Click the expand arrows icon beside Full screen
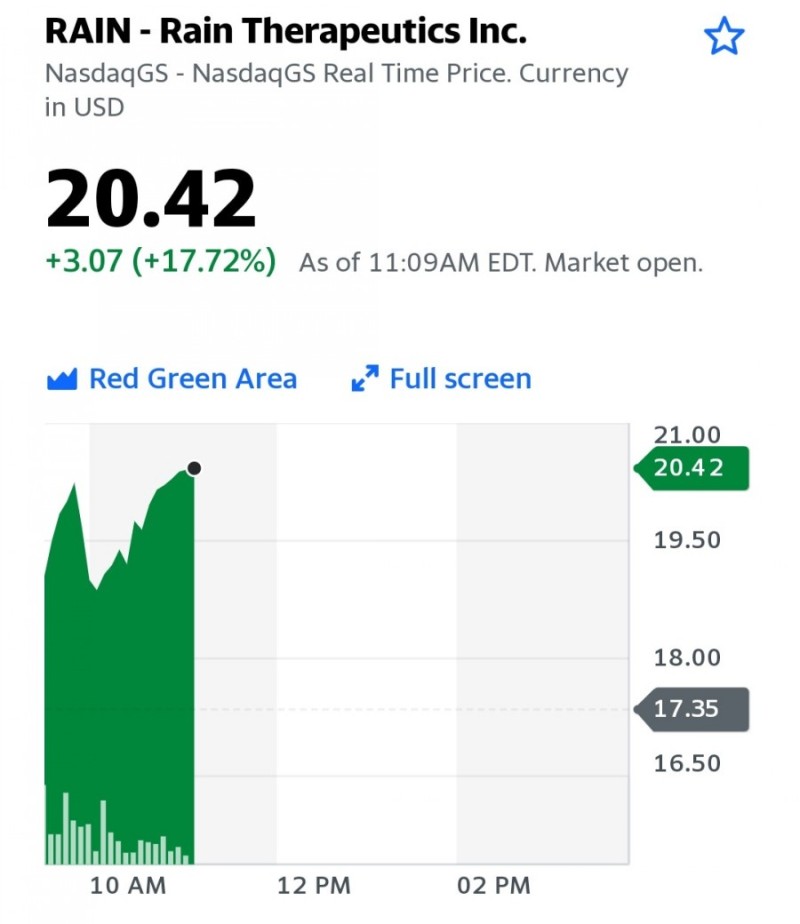 (x=365, y=378)
